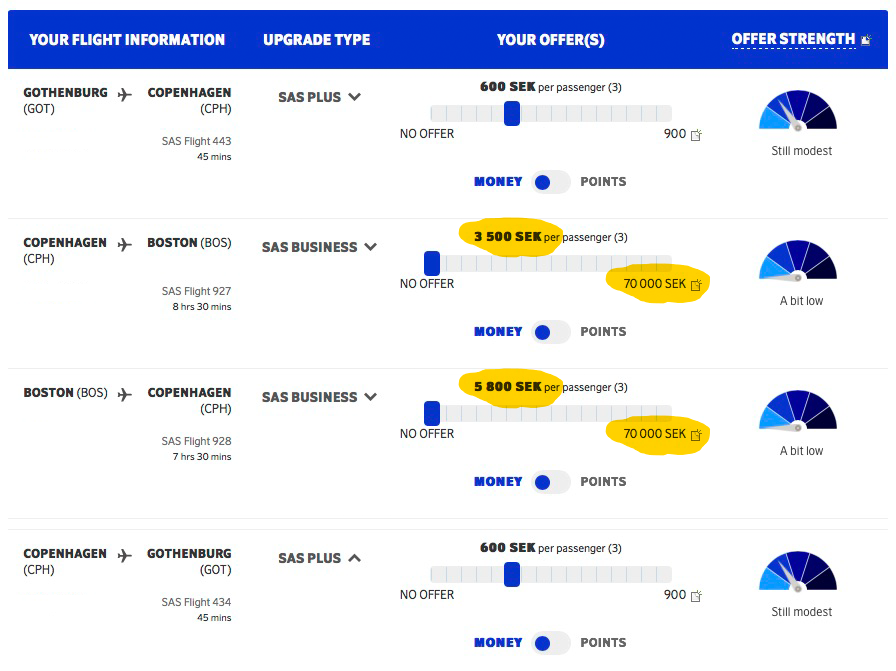
Task: Click the A bit low gauge for Flight 927
Action: pyautogui.click(x=798, y=260)
